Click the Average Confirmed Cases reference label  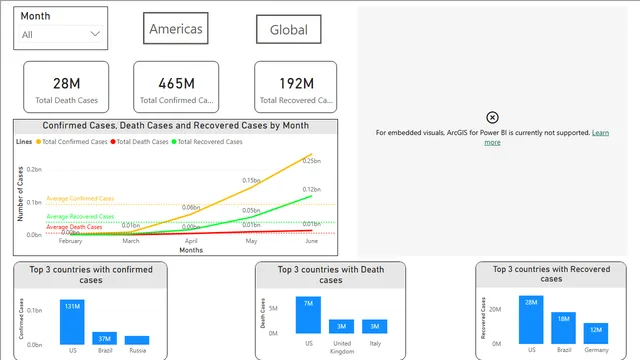(80, 198)
